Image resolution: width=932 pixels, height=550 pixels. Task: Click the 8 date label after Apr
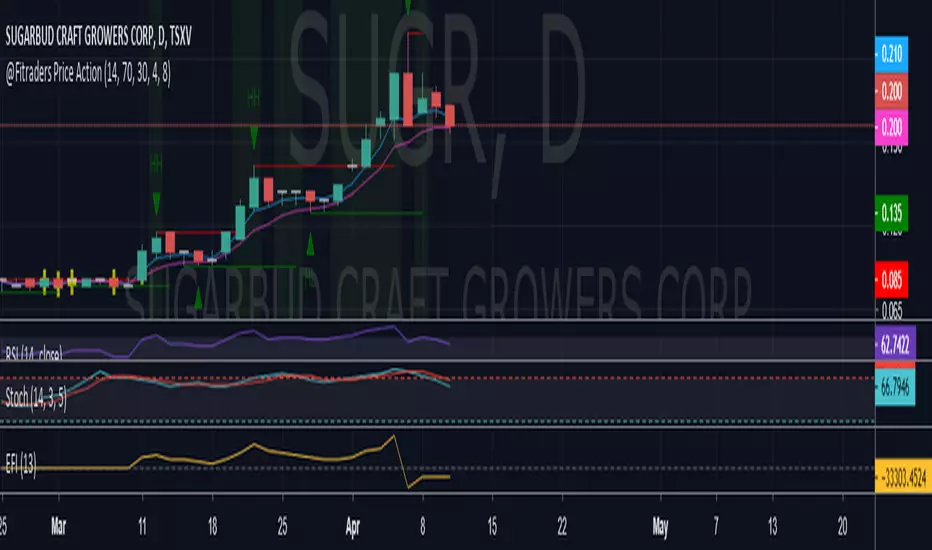click(423, 526)
